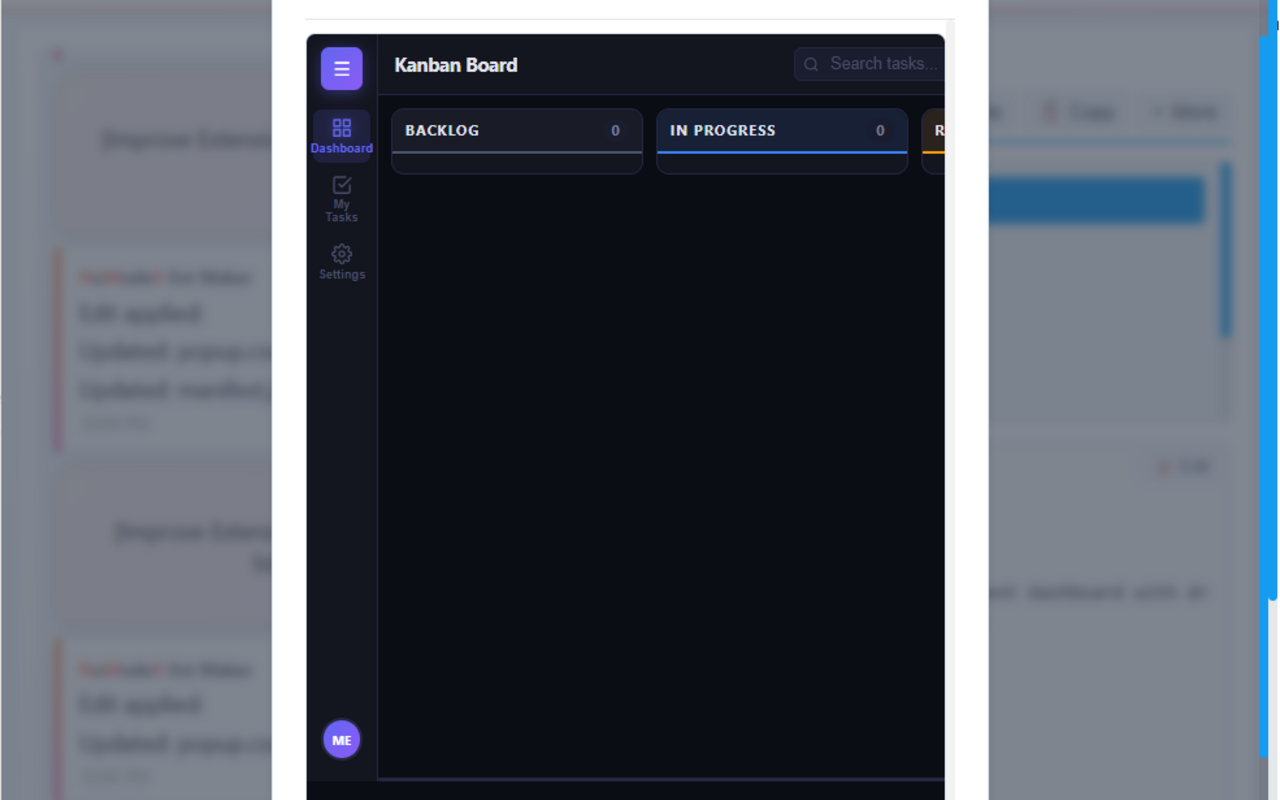This screenshot has width=1280, height=800.
Task: Open Settings via the gear icon
Action: [341, 262]
